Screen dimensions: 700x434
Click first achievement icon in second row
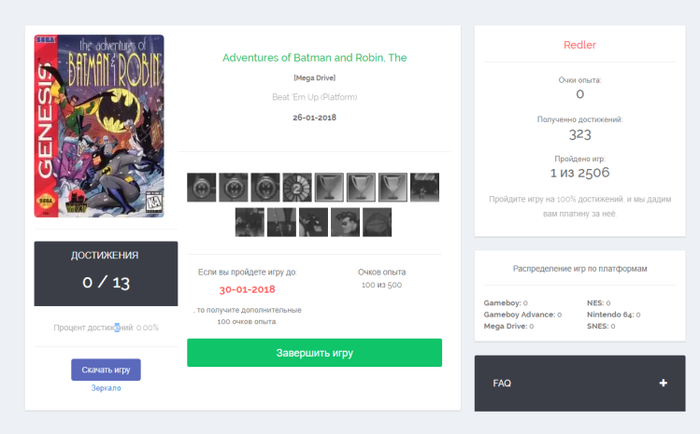249,222
